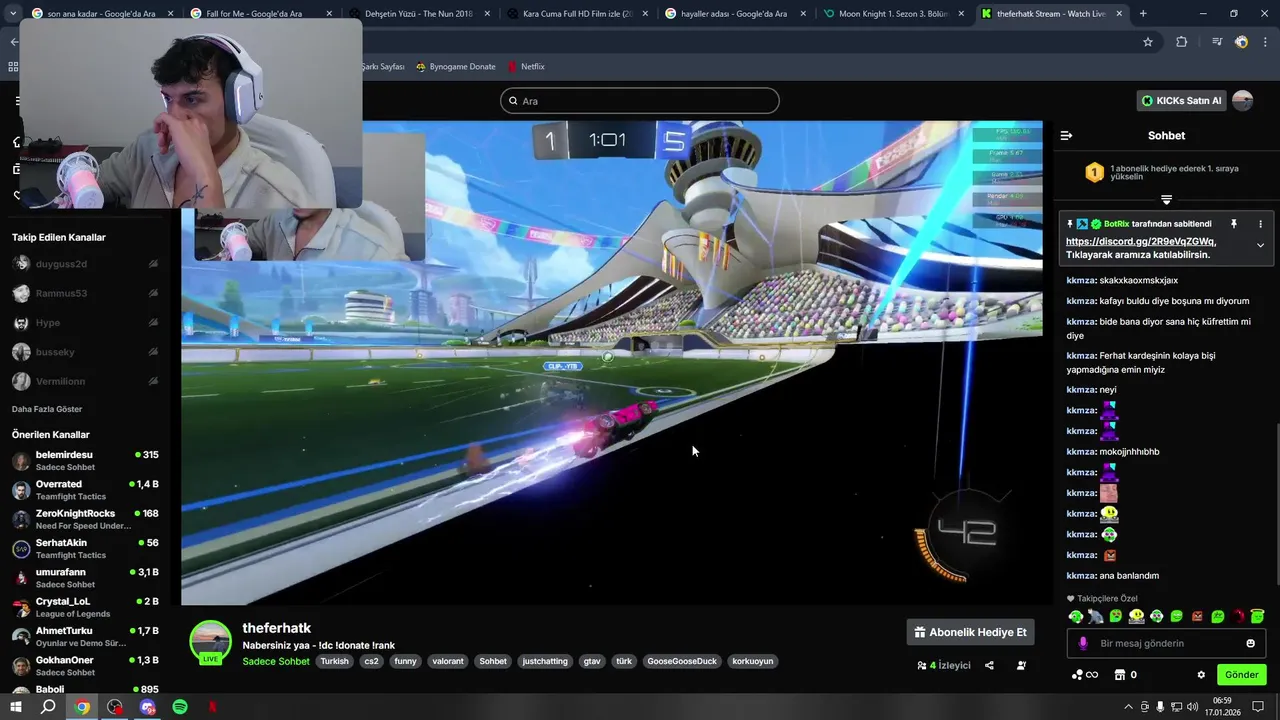Switch to Moon Knight 1. Sezon tab

pos(893,14)
